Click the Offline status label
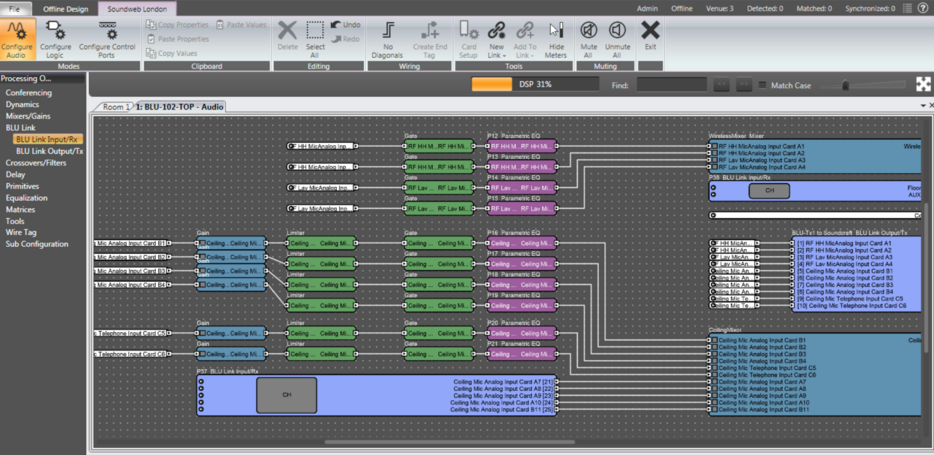 tap(681, 8)
